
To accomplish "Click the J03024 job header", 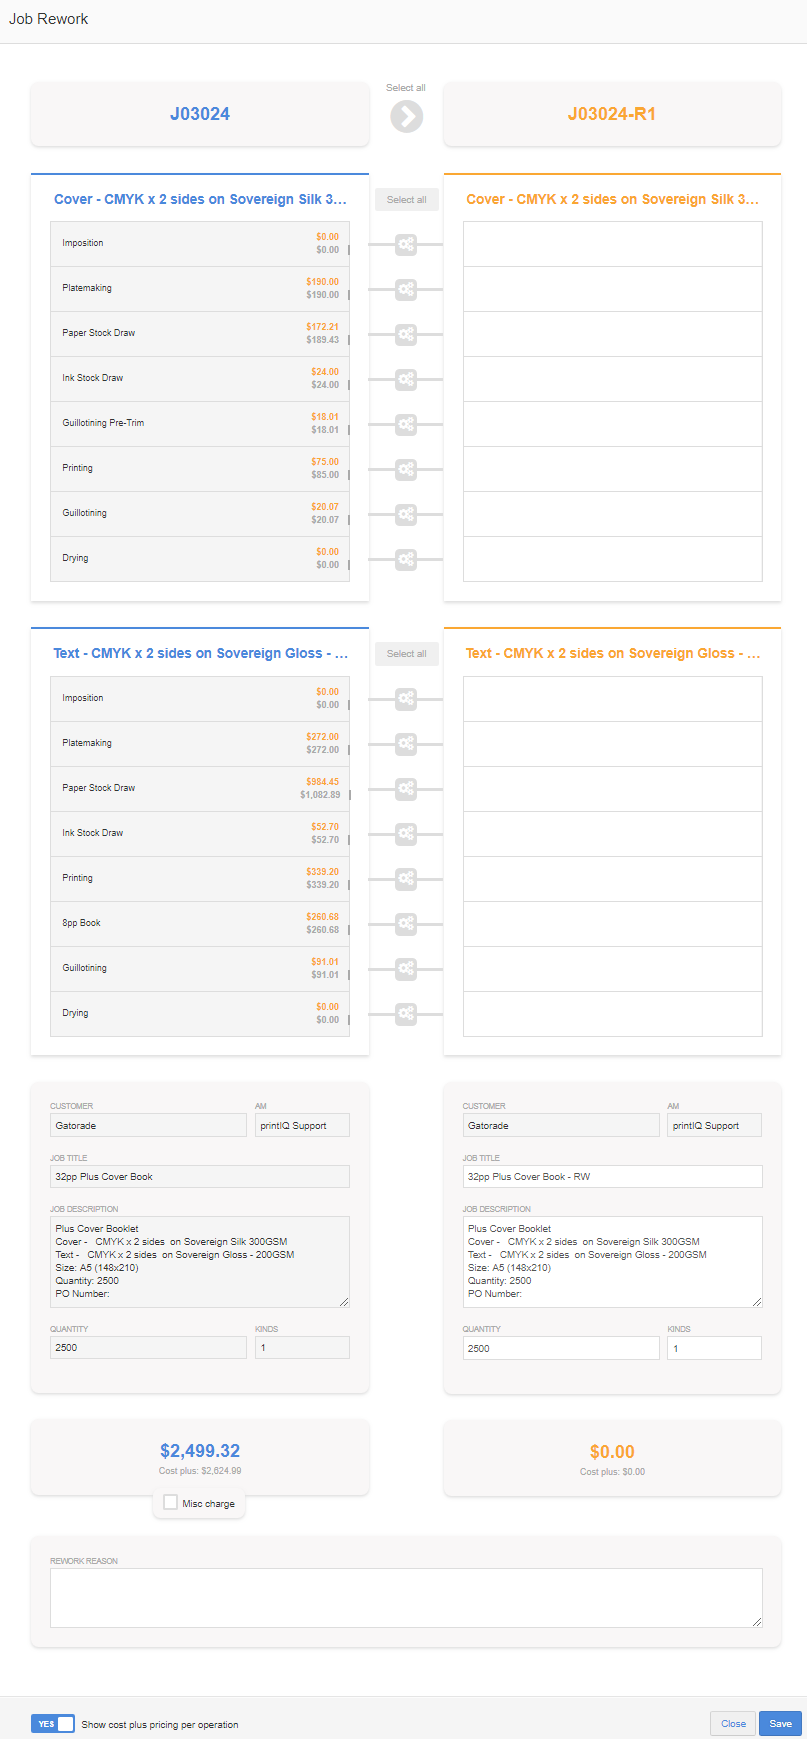I will (200, 114).
